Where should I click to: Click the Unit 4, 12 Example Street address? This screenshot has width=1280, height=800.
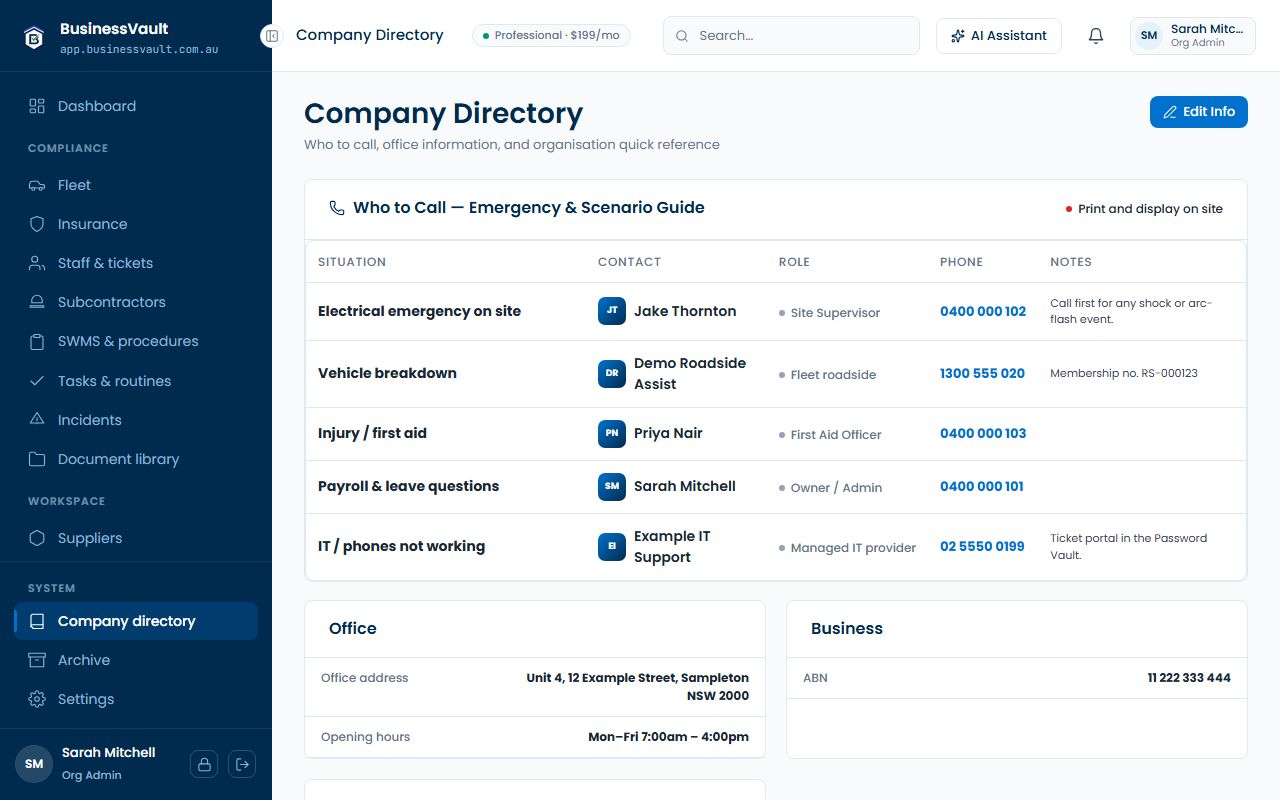pos(637,687)
